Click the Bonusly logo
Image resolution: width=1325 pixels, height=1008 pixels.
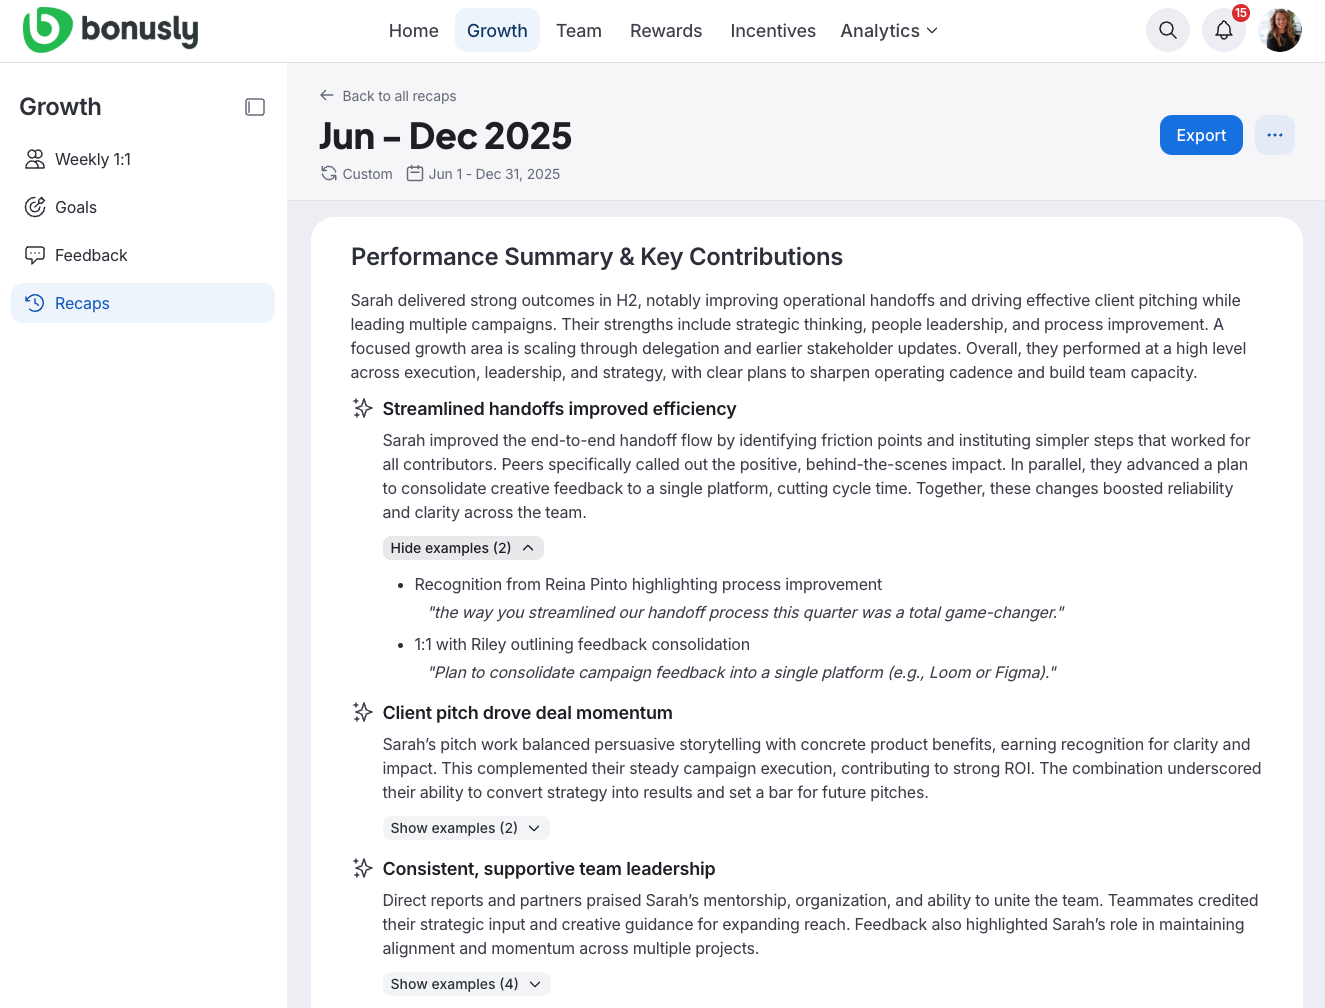110,30
